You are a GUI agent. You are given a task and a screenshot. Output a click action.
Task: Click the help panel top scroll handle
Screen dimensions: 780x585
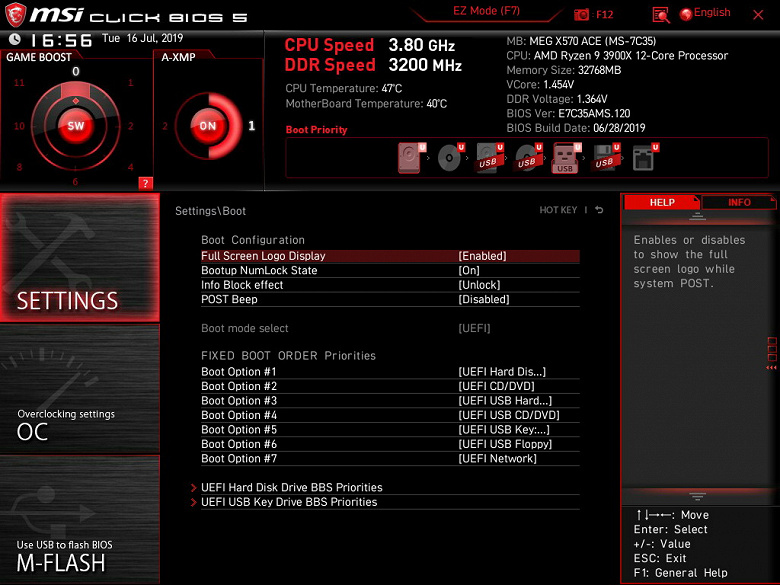(x=697, y=216)
